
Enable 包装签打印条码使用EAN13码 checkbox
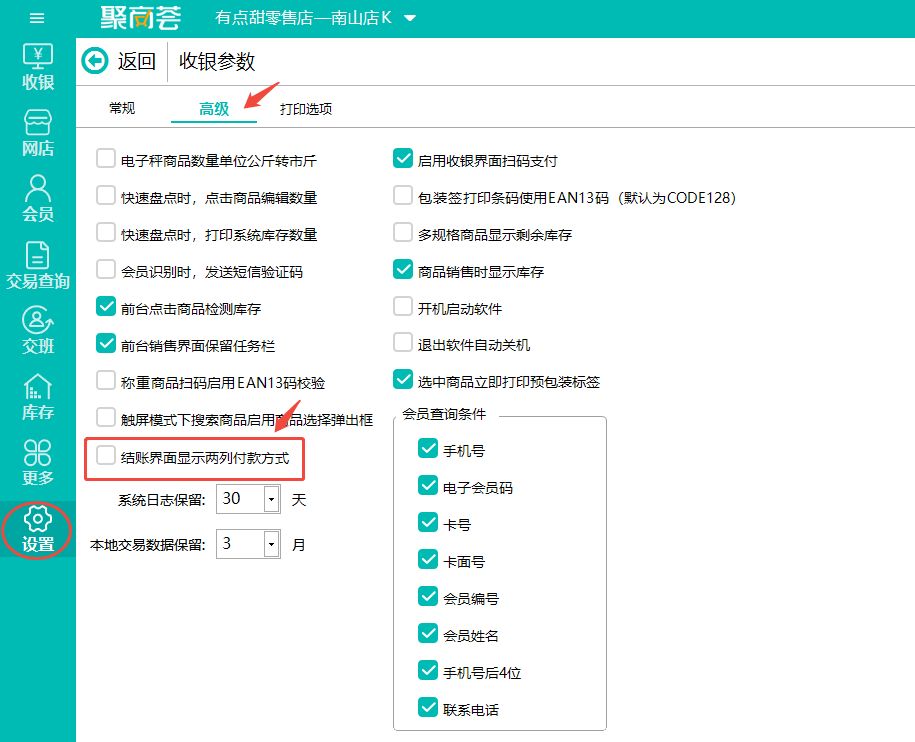(x=403, y=195)
